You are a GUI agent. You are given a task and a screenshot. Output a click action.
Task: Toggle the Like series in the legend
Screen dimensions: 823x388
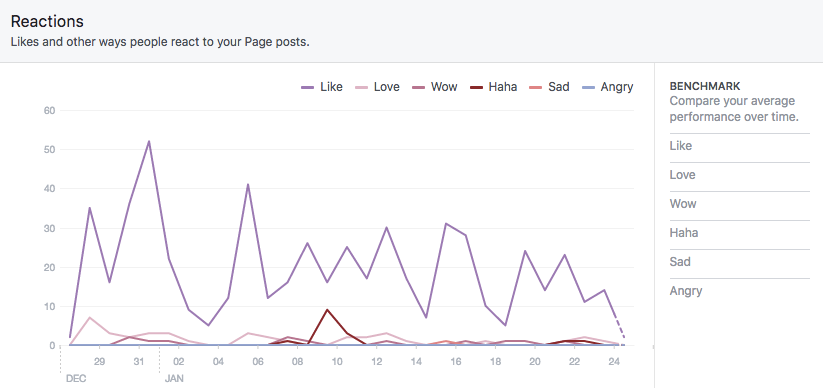[322, 87]
